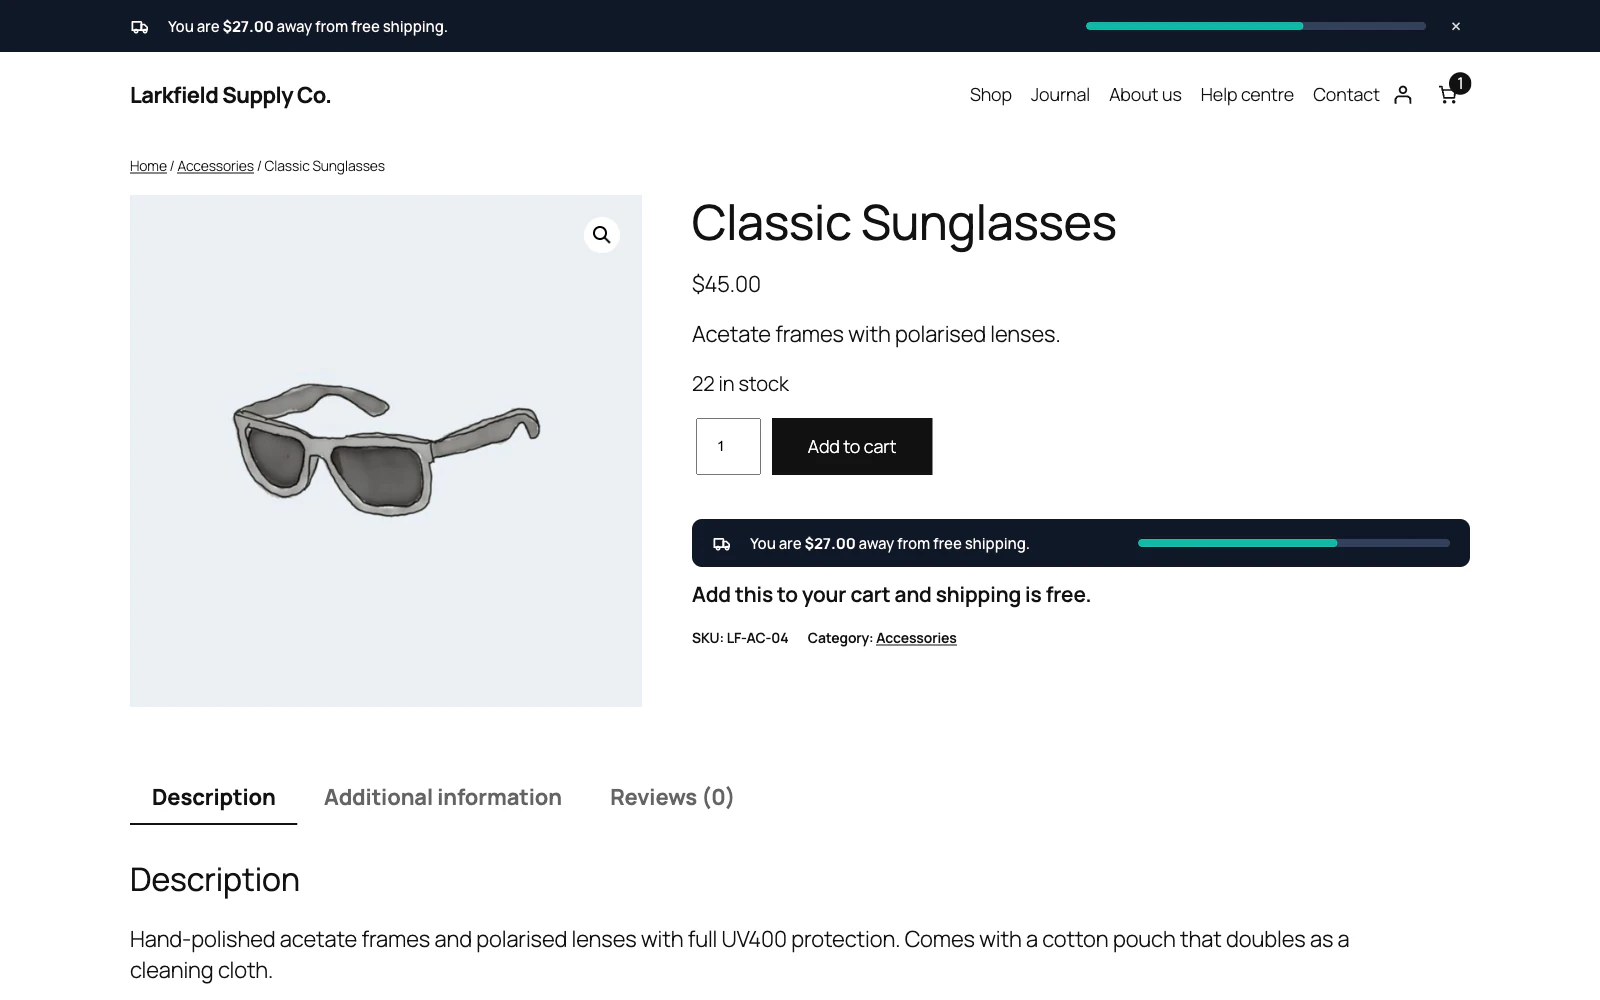The width and height of the screenshot is (1600, 1000).
Task: Switch to Additional information tab
Action: click(x=443, y=797)
